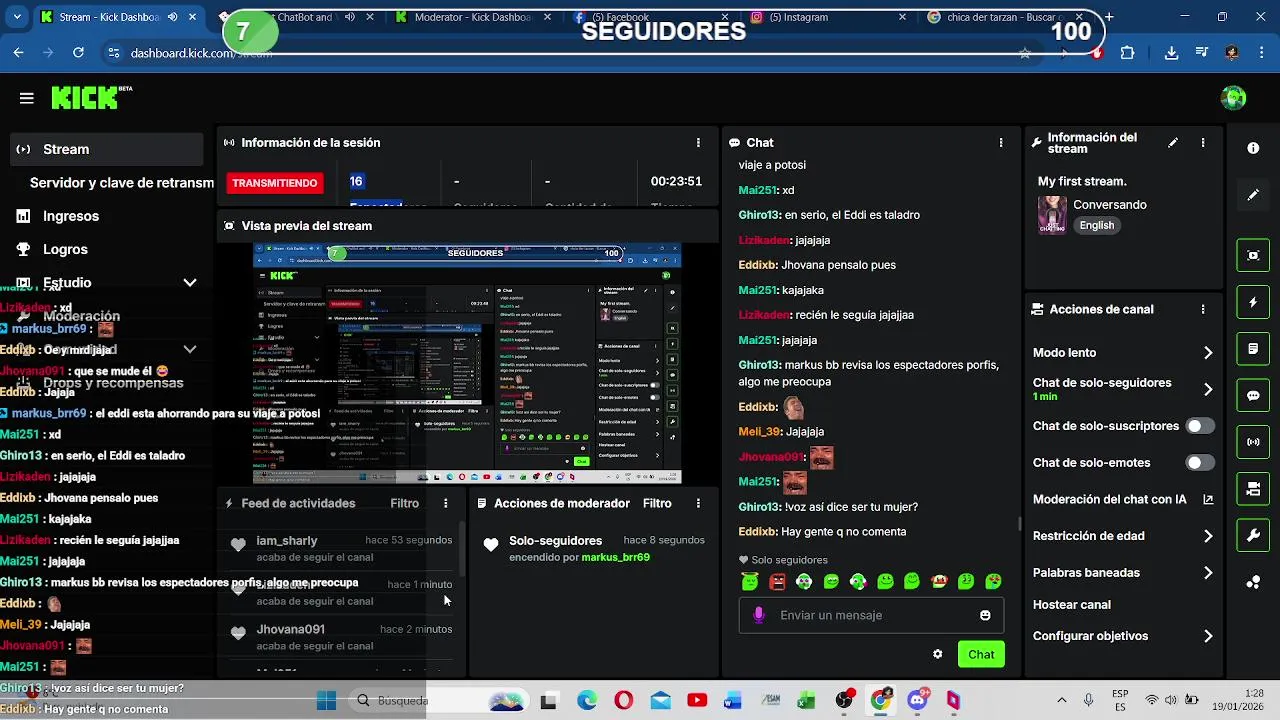Open the Opera browser taskbar icon
Screen dimensions: 1280x720
623,700
